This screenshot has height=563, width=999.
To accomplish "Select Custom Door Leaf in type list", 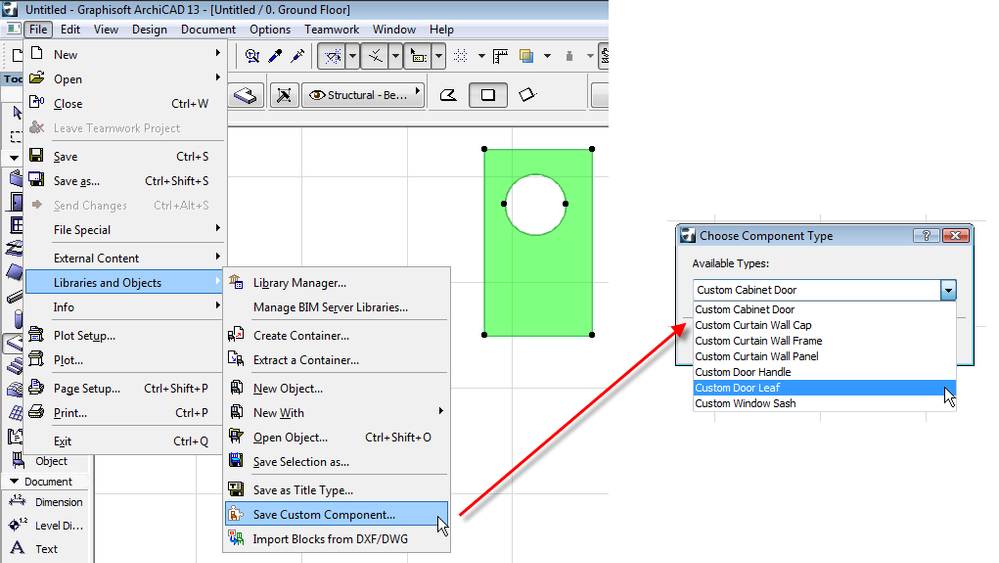I will (824, 388).
